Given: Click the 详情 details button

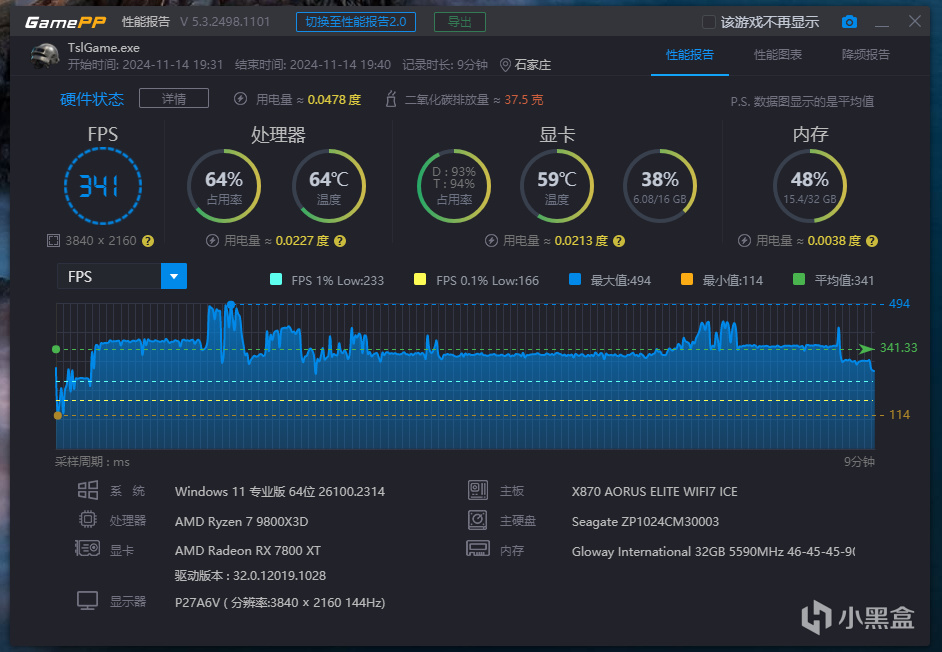Looking at the screenshot, I should pyautogui.click(x=174, y=99).
